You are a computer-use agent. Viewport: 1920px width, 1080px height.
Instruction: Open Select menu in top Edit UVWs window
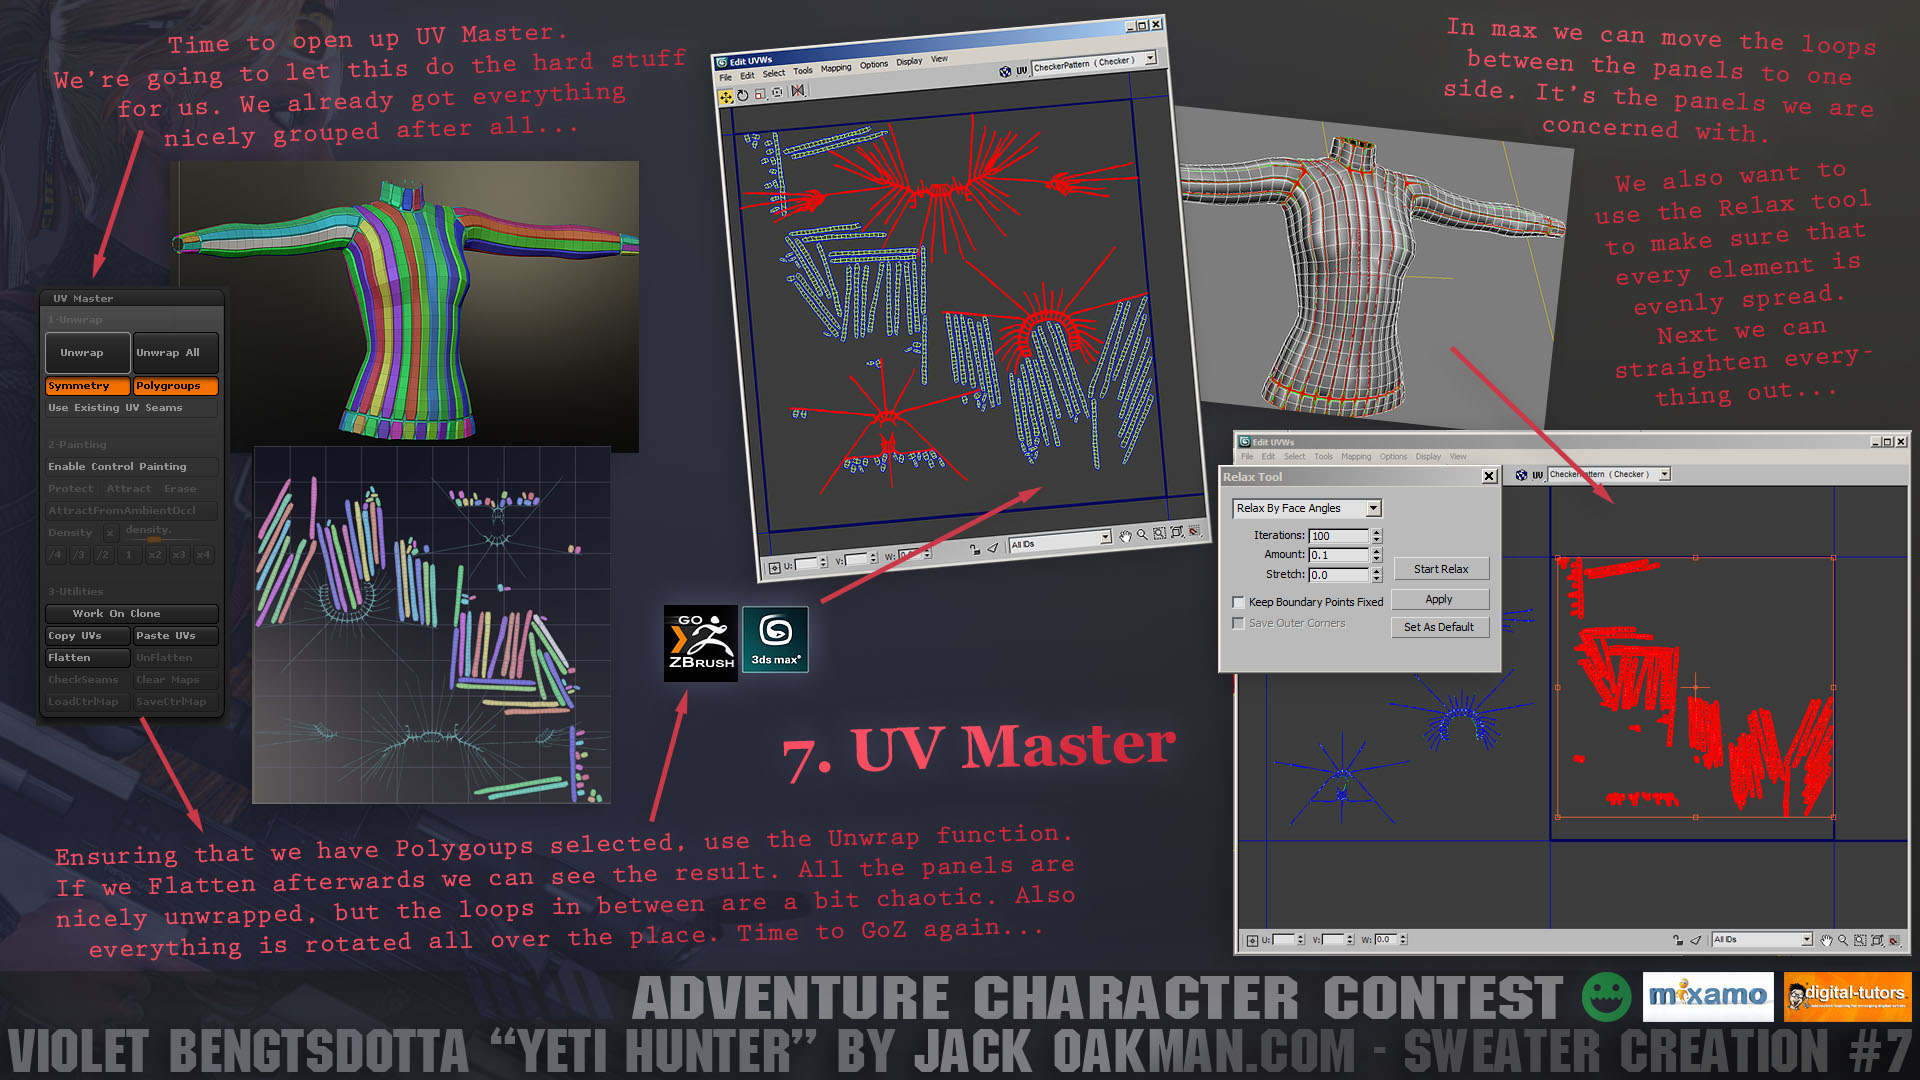point(774,73)
